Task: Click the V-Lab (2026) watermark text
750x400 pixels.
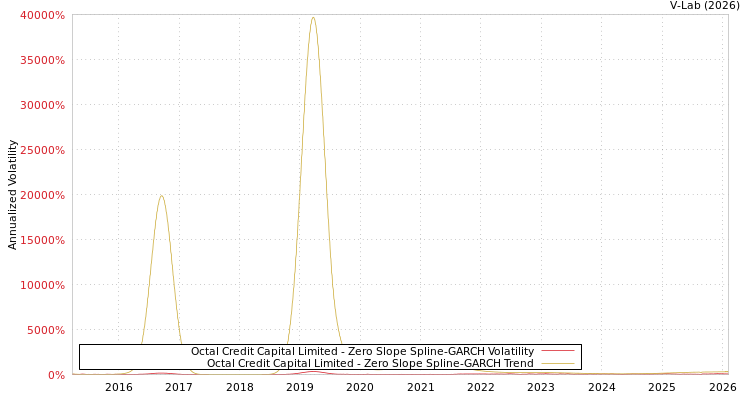Action: [705, 5]
